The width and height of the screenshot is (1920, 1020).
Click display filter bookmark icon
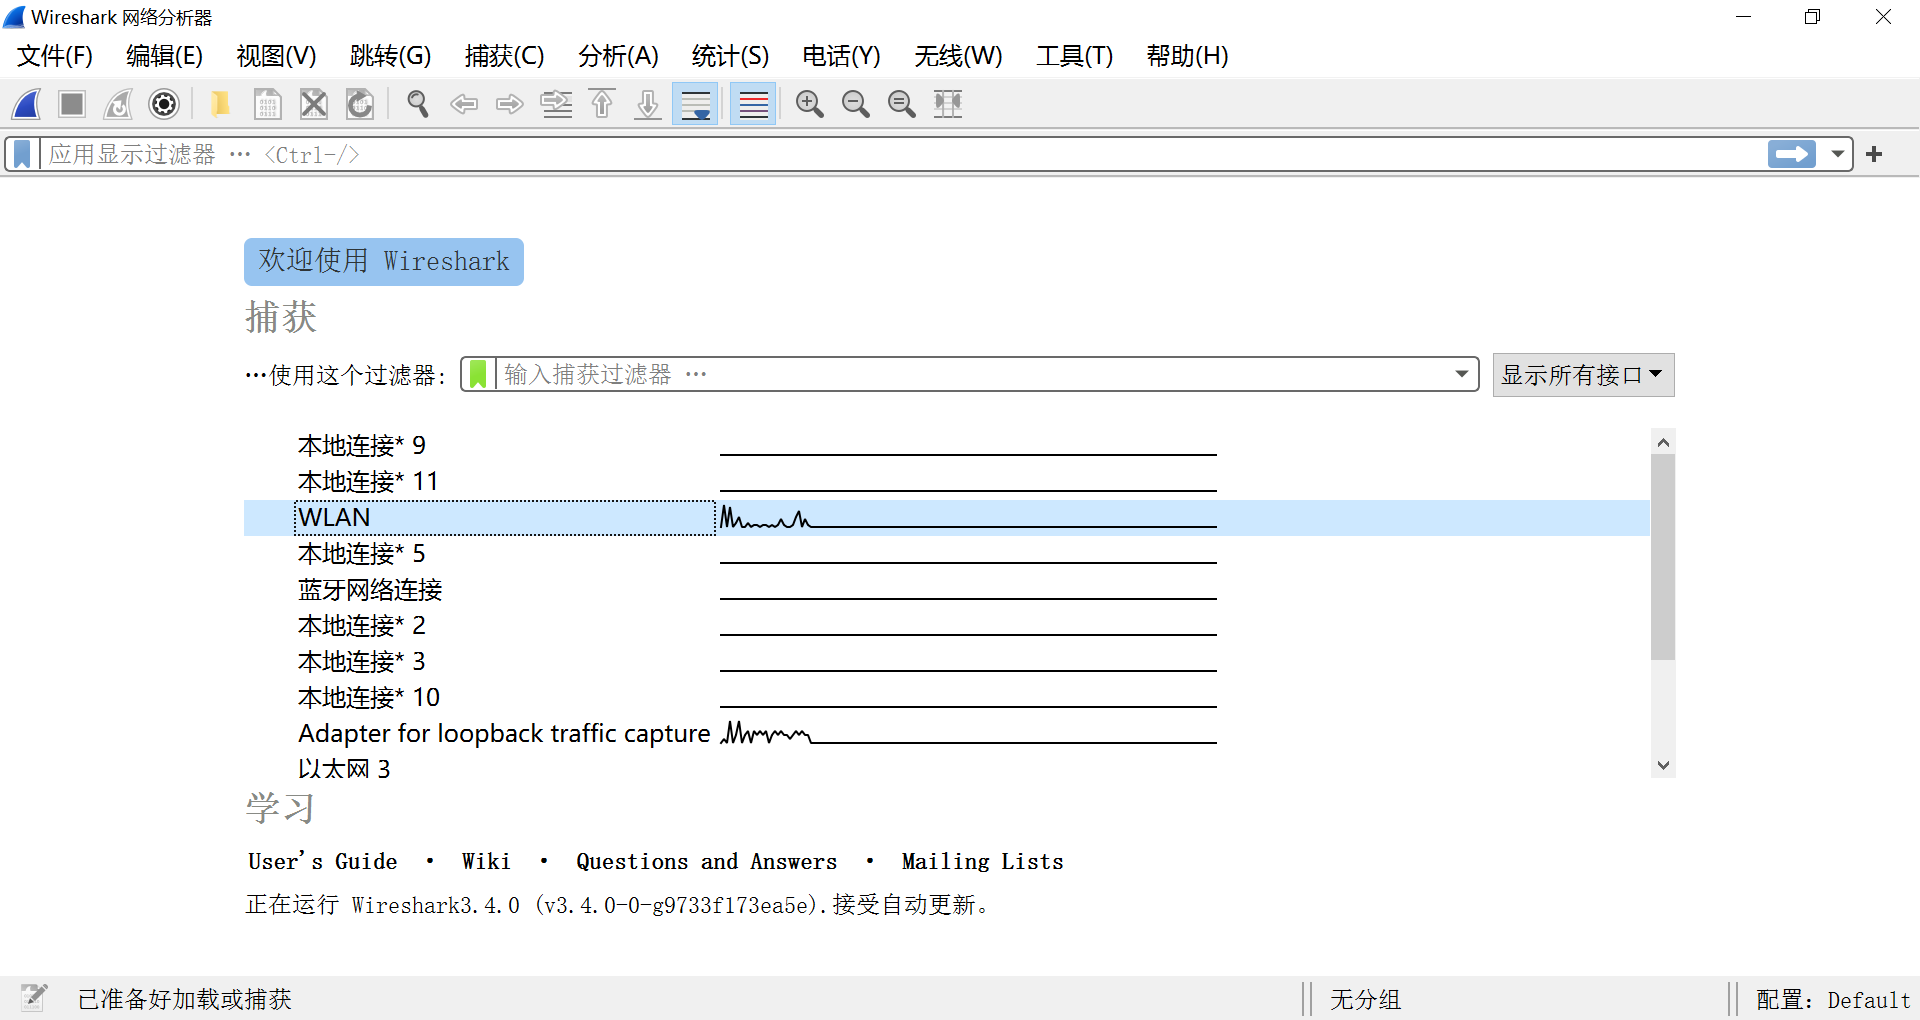(x=22, y=154)
